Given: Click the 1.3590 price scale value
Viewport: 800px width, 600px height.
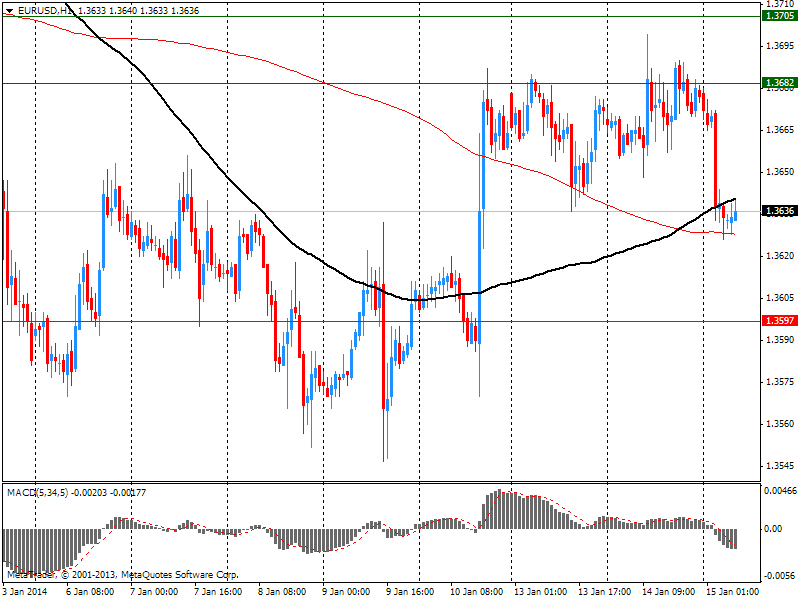Looking at the screenshot, I should [x=780, y=339].
